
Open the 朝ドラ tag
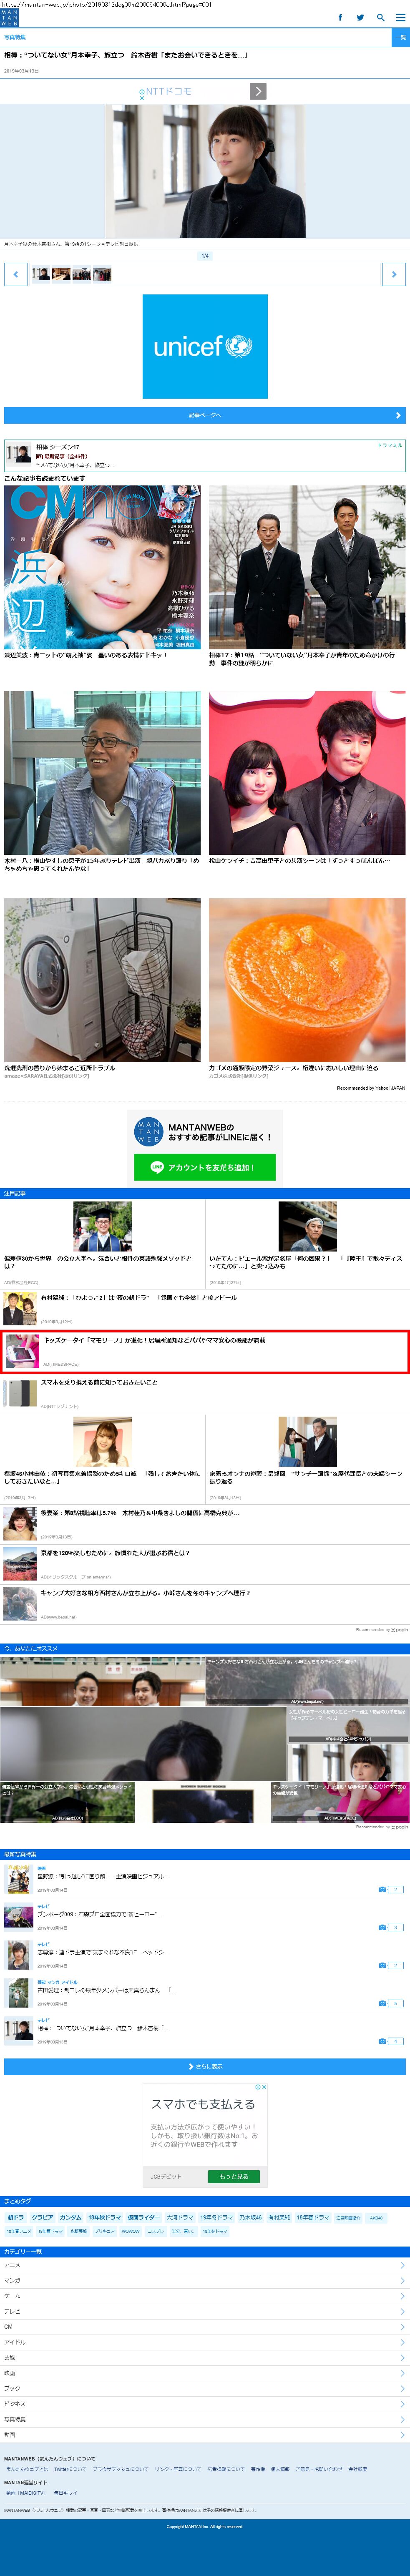click(x=16, y=2217)
